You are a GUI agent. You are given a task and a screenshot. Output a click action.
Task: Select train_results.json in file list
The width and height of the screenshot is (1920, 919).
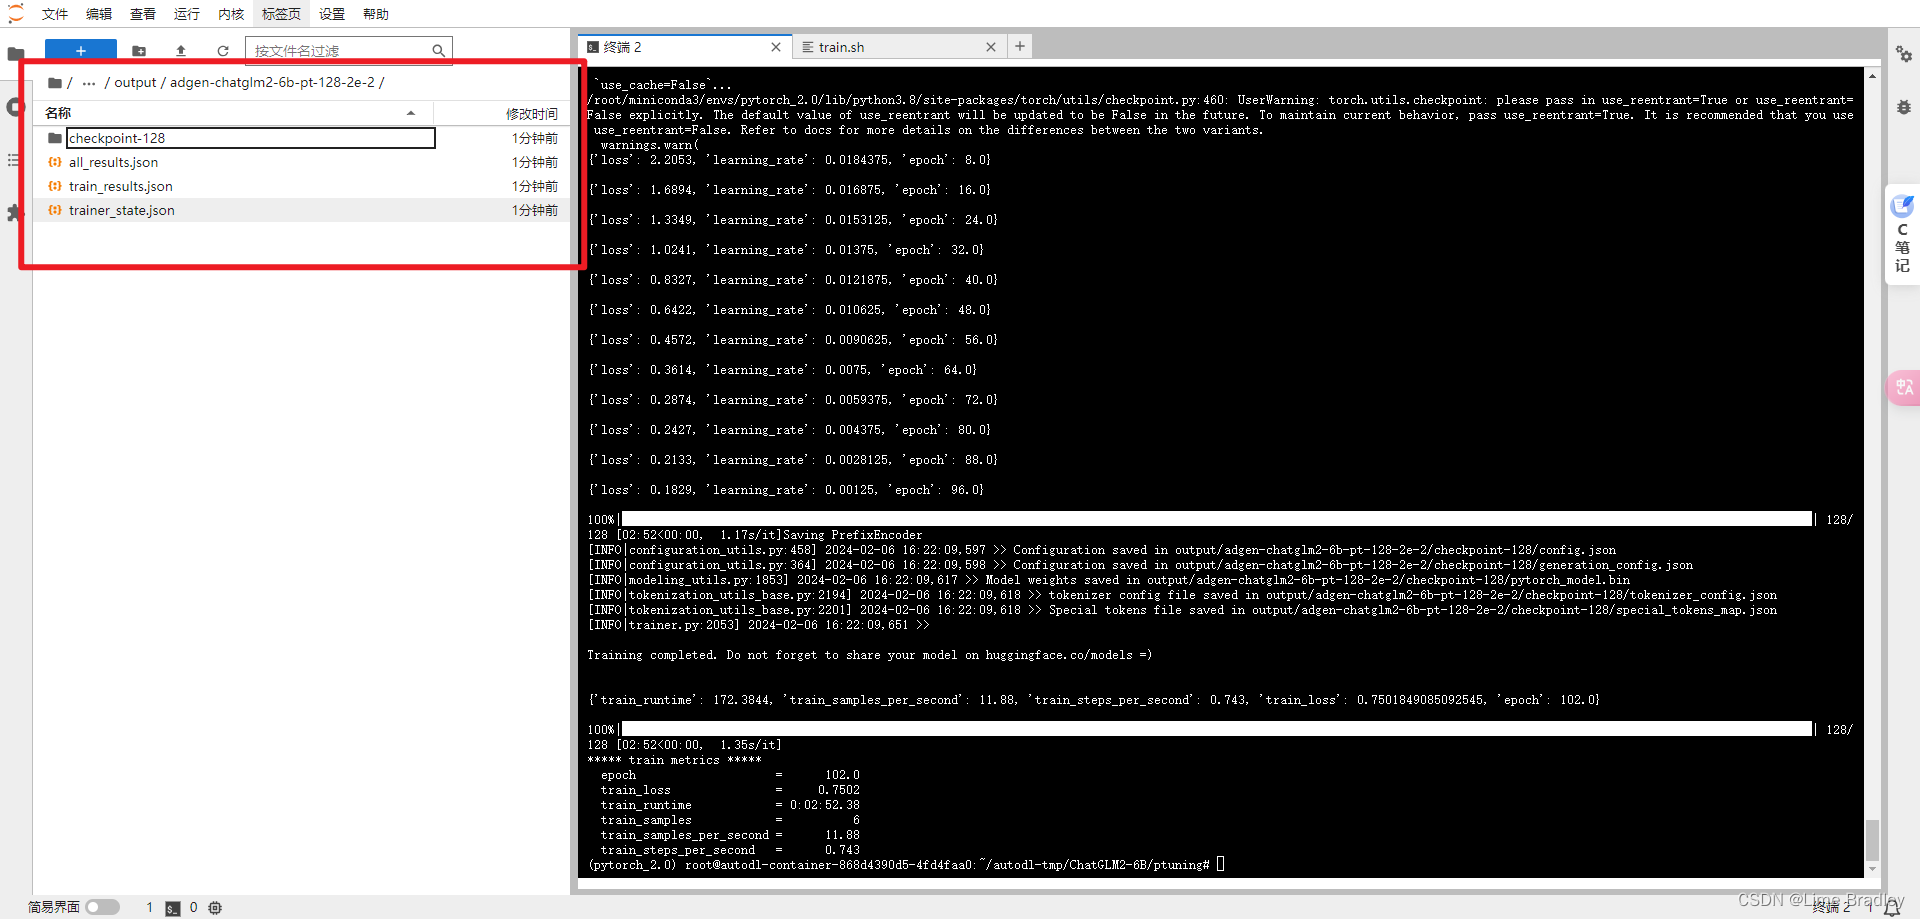click(302, 186)
